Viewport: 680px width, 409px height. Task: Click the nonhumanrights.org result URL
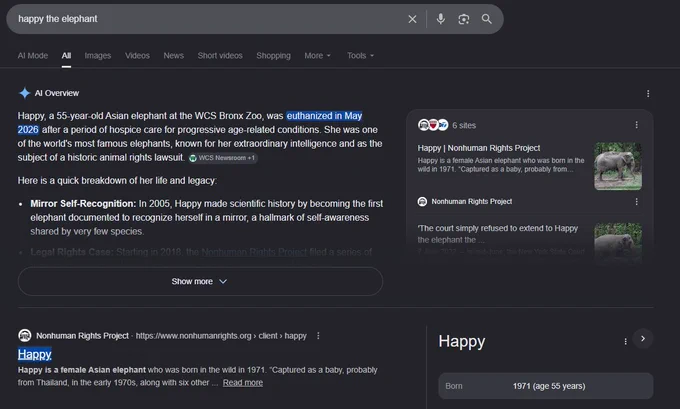[x=221, y=336]
